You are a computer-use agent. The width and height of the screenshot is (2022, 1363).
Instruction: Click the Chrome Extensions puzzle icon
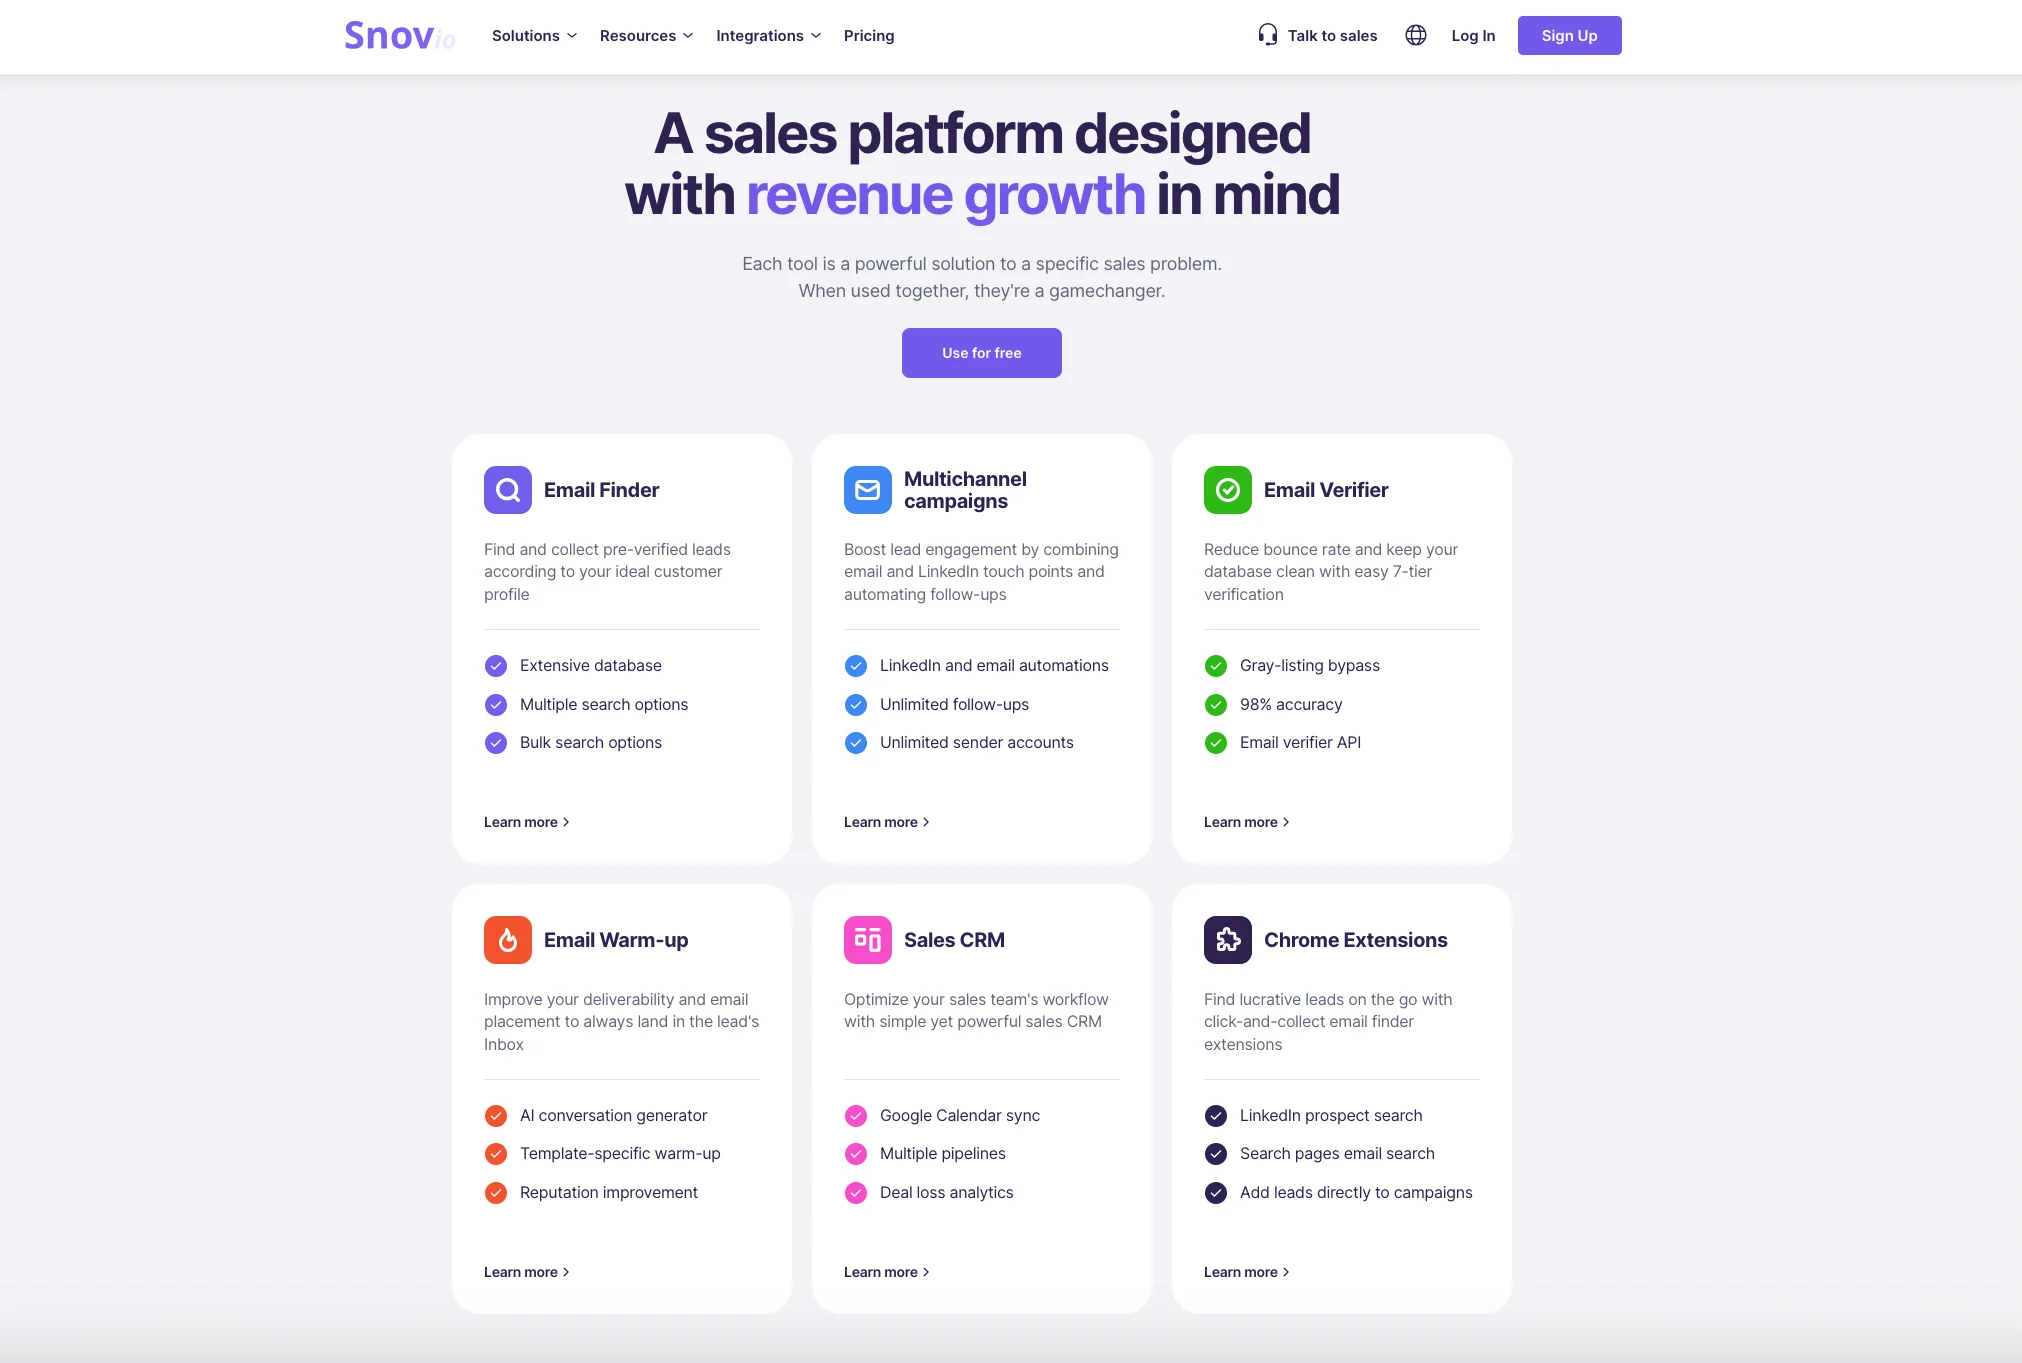(x=1228, y=940)
